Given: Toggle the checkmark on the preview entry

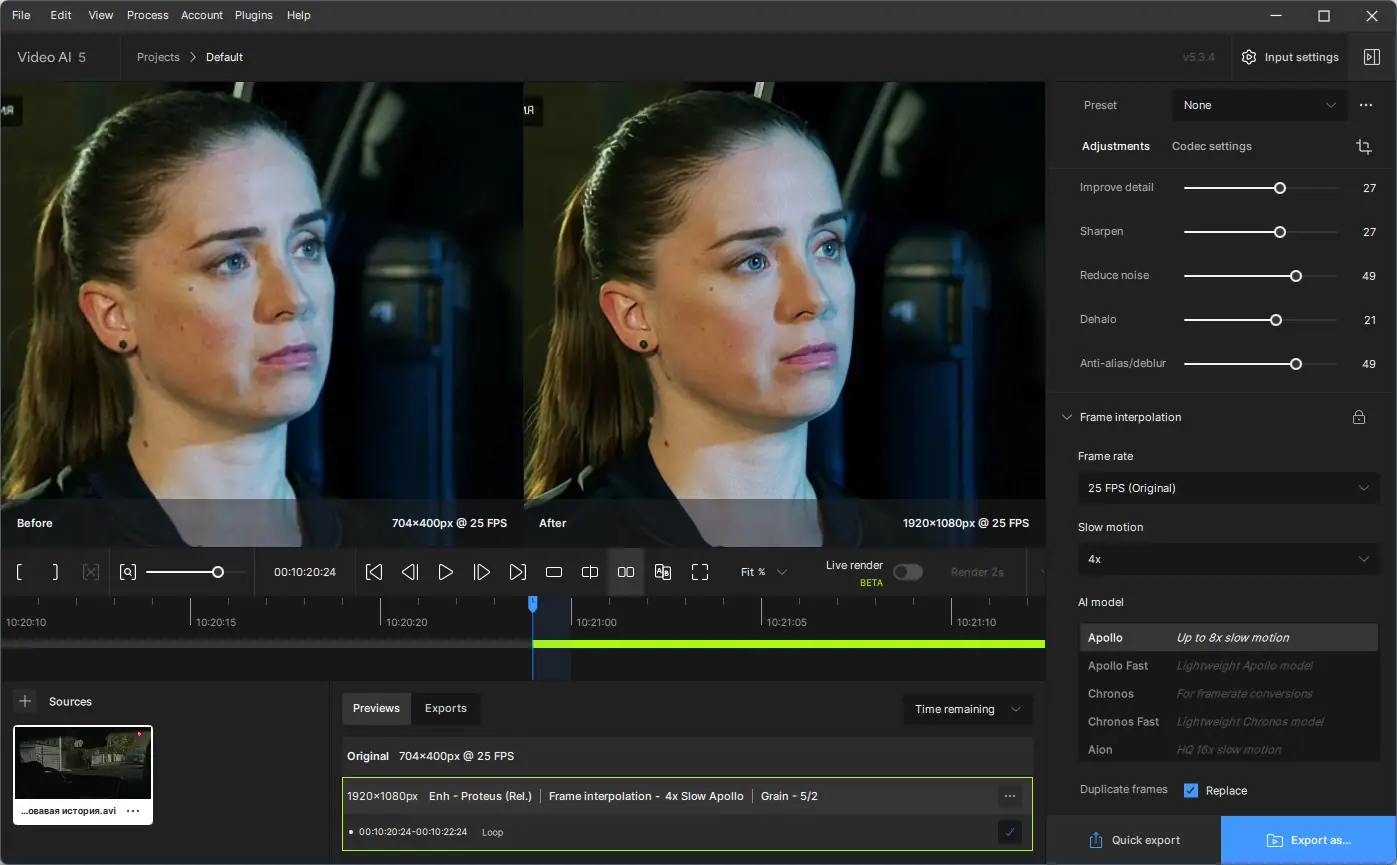Looking at the screenshot, I should click(x=1010, y=831).
